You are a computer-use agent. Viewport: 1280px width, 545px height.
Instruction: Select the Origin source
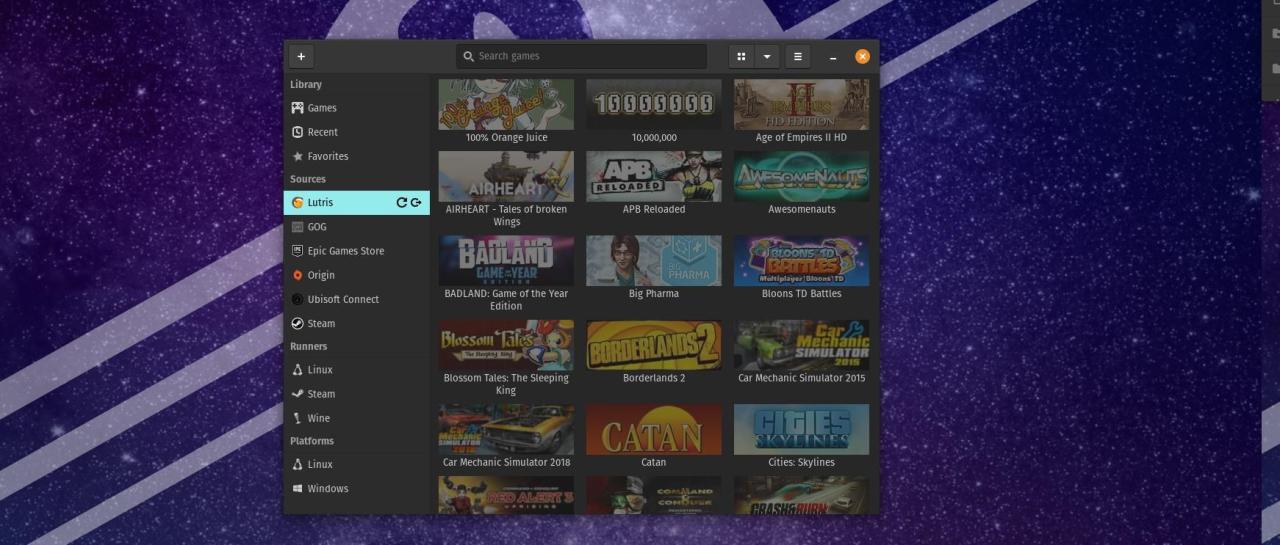[x=357, y=275]
